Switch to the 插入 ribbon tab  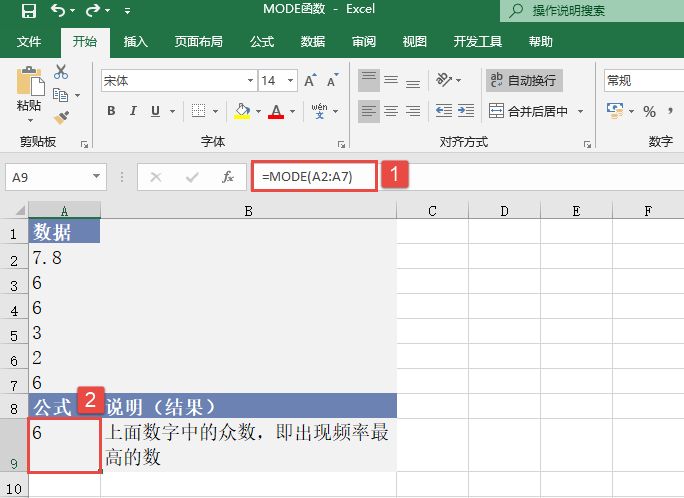click(x=135, y=42)
